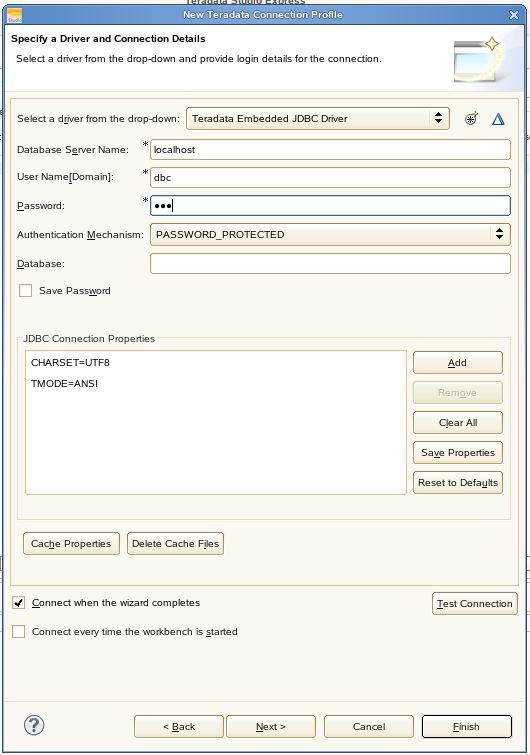This screenshot has width=530, height=755.
Task: Cancel the connection profile wizard
Action: point(369,726)
